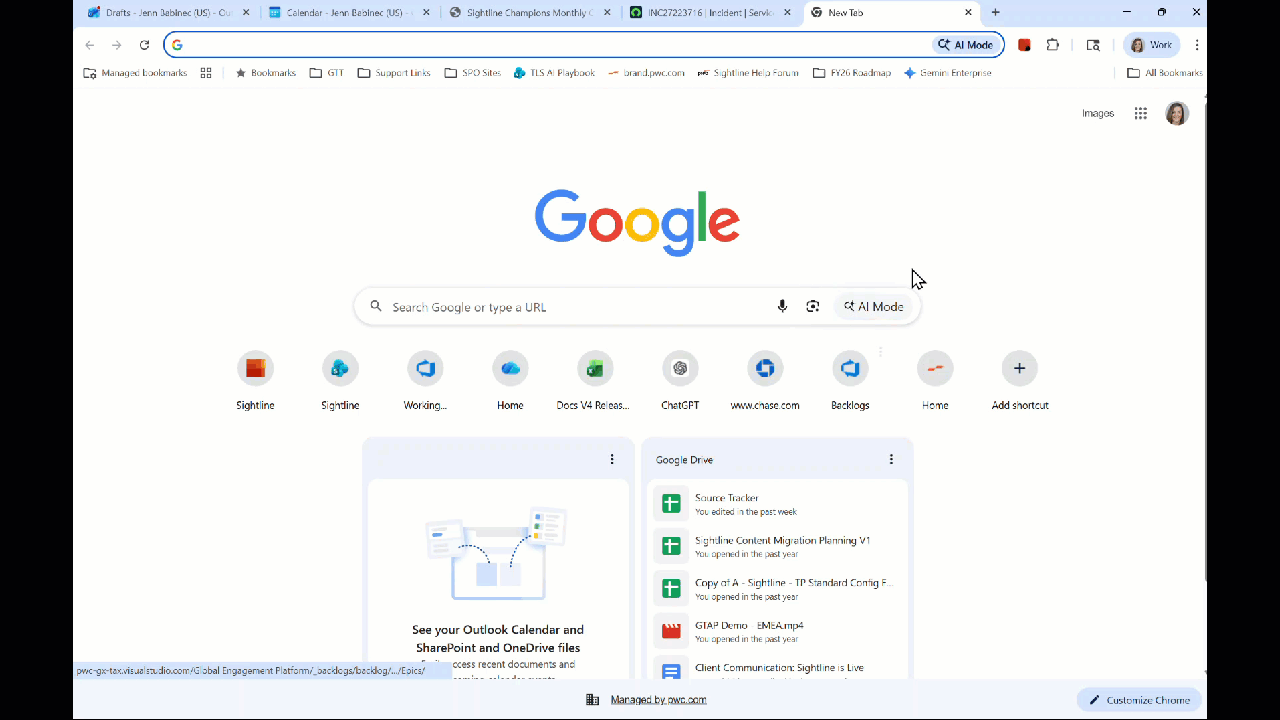Click the browser back arrow
This screenshot has height=720, width=1280.
tap(90, 45)
